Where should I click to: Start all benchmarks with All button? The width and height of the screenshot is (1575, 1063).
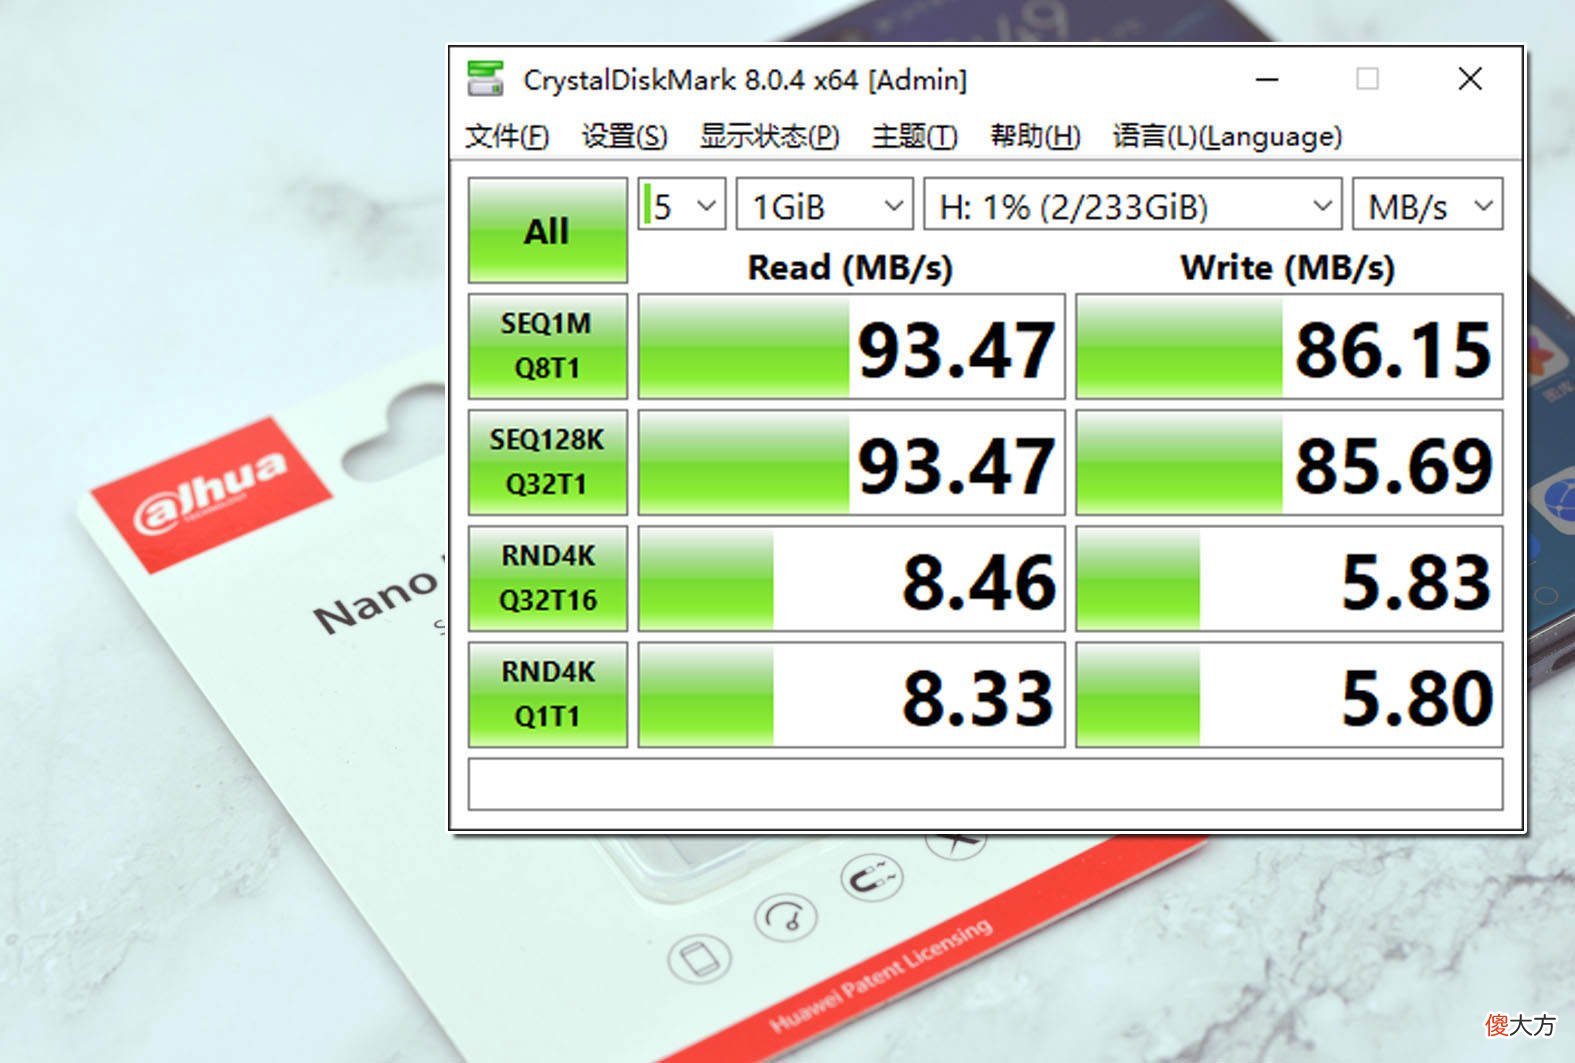point(547,230)
